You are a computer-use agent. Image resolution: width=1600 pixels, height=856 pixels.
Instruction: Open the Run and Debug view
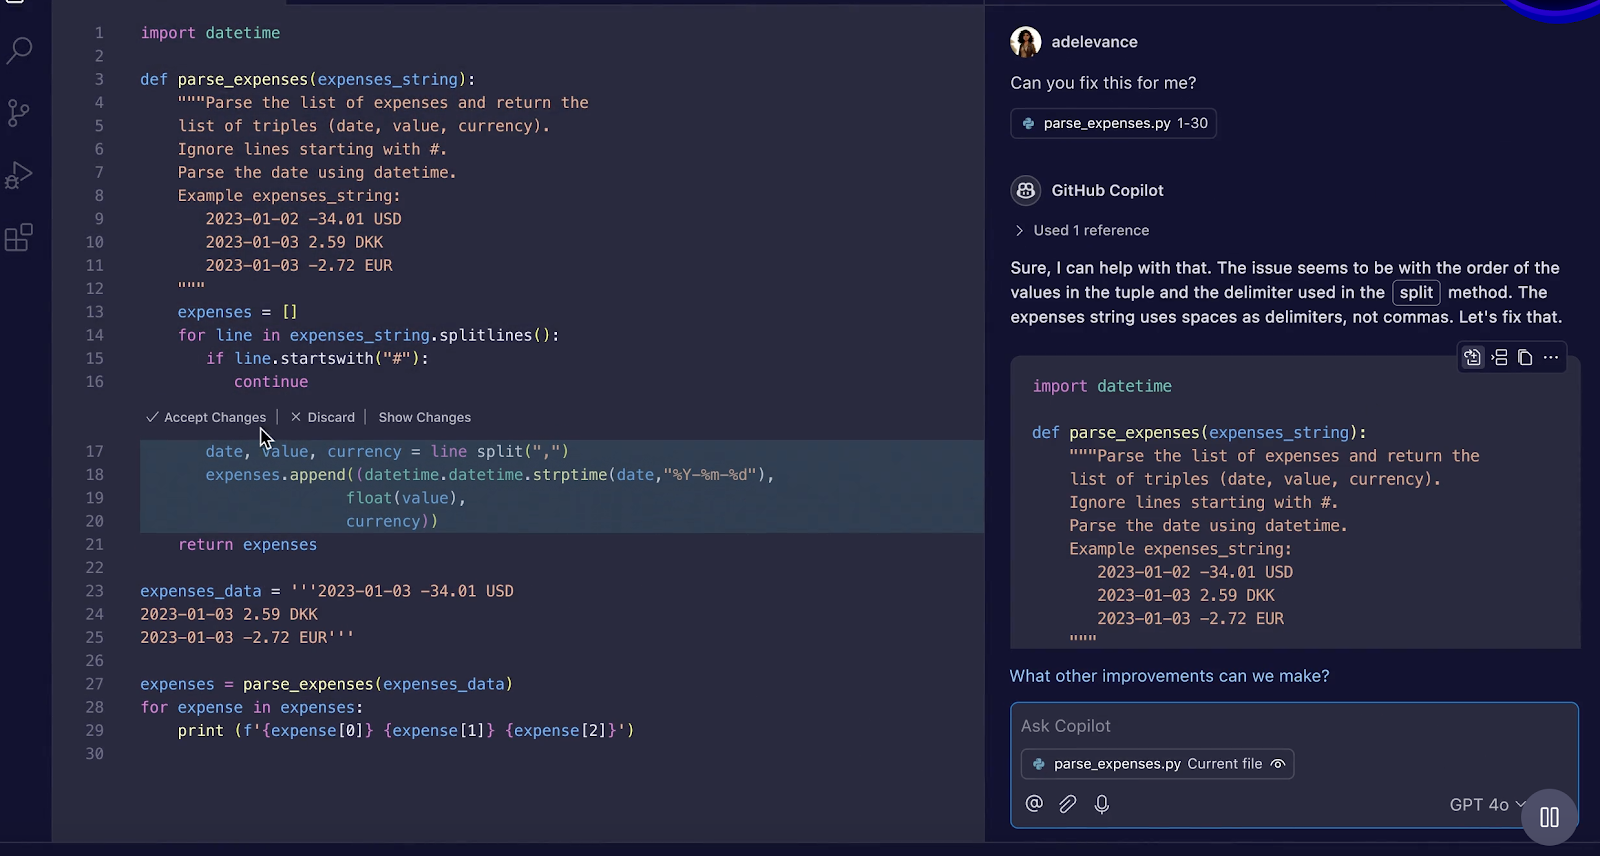point(19,175)
